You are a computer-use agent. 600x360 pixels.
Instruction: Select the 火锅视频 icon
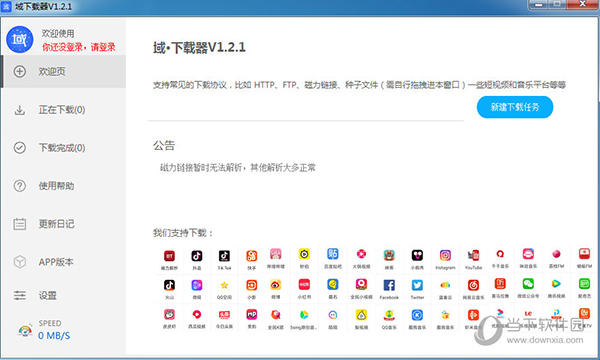[361, 254]
